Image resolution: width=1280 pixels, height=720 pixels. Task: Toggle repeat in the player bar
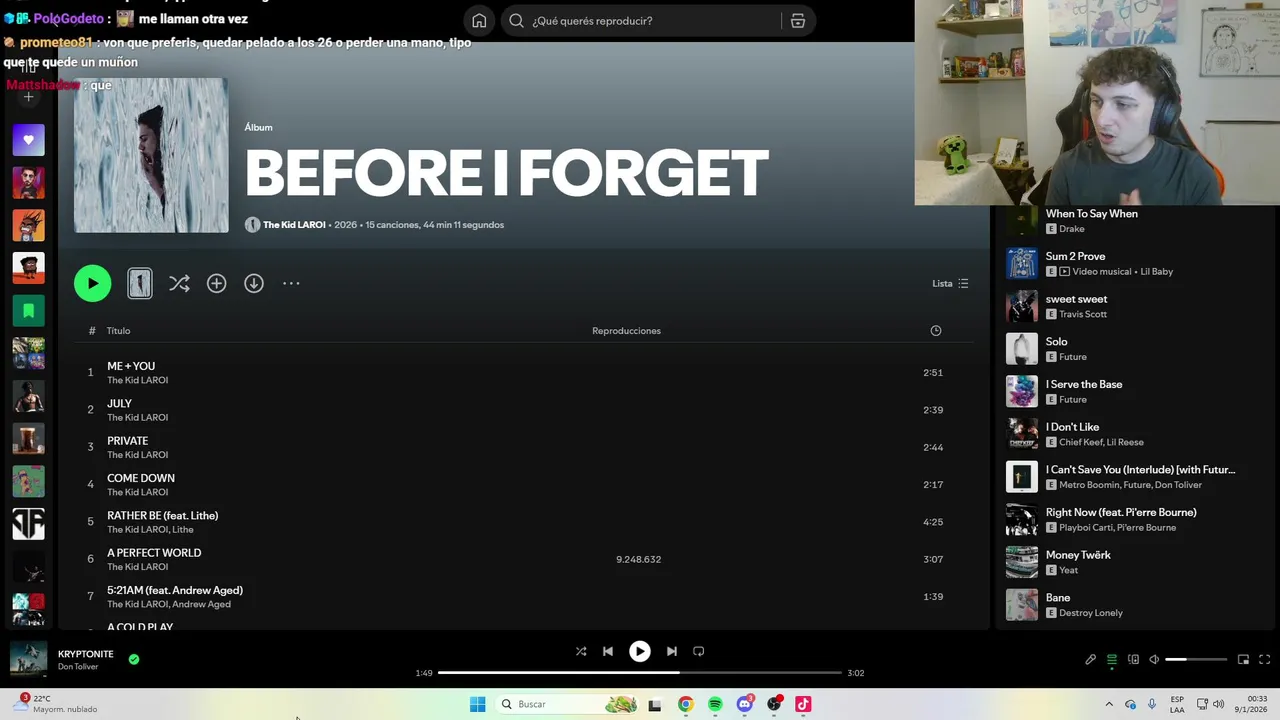[x=699, y=651]
